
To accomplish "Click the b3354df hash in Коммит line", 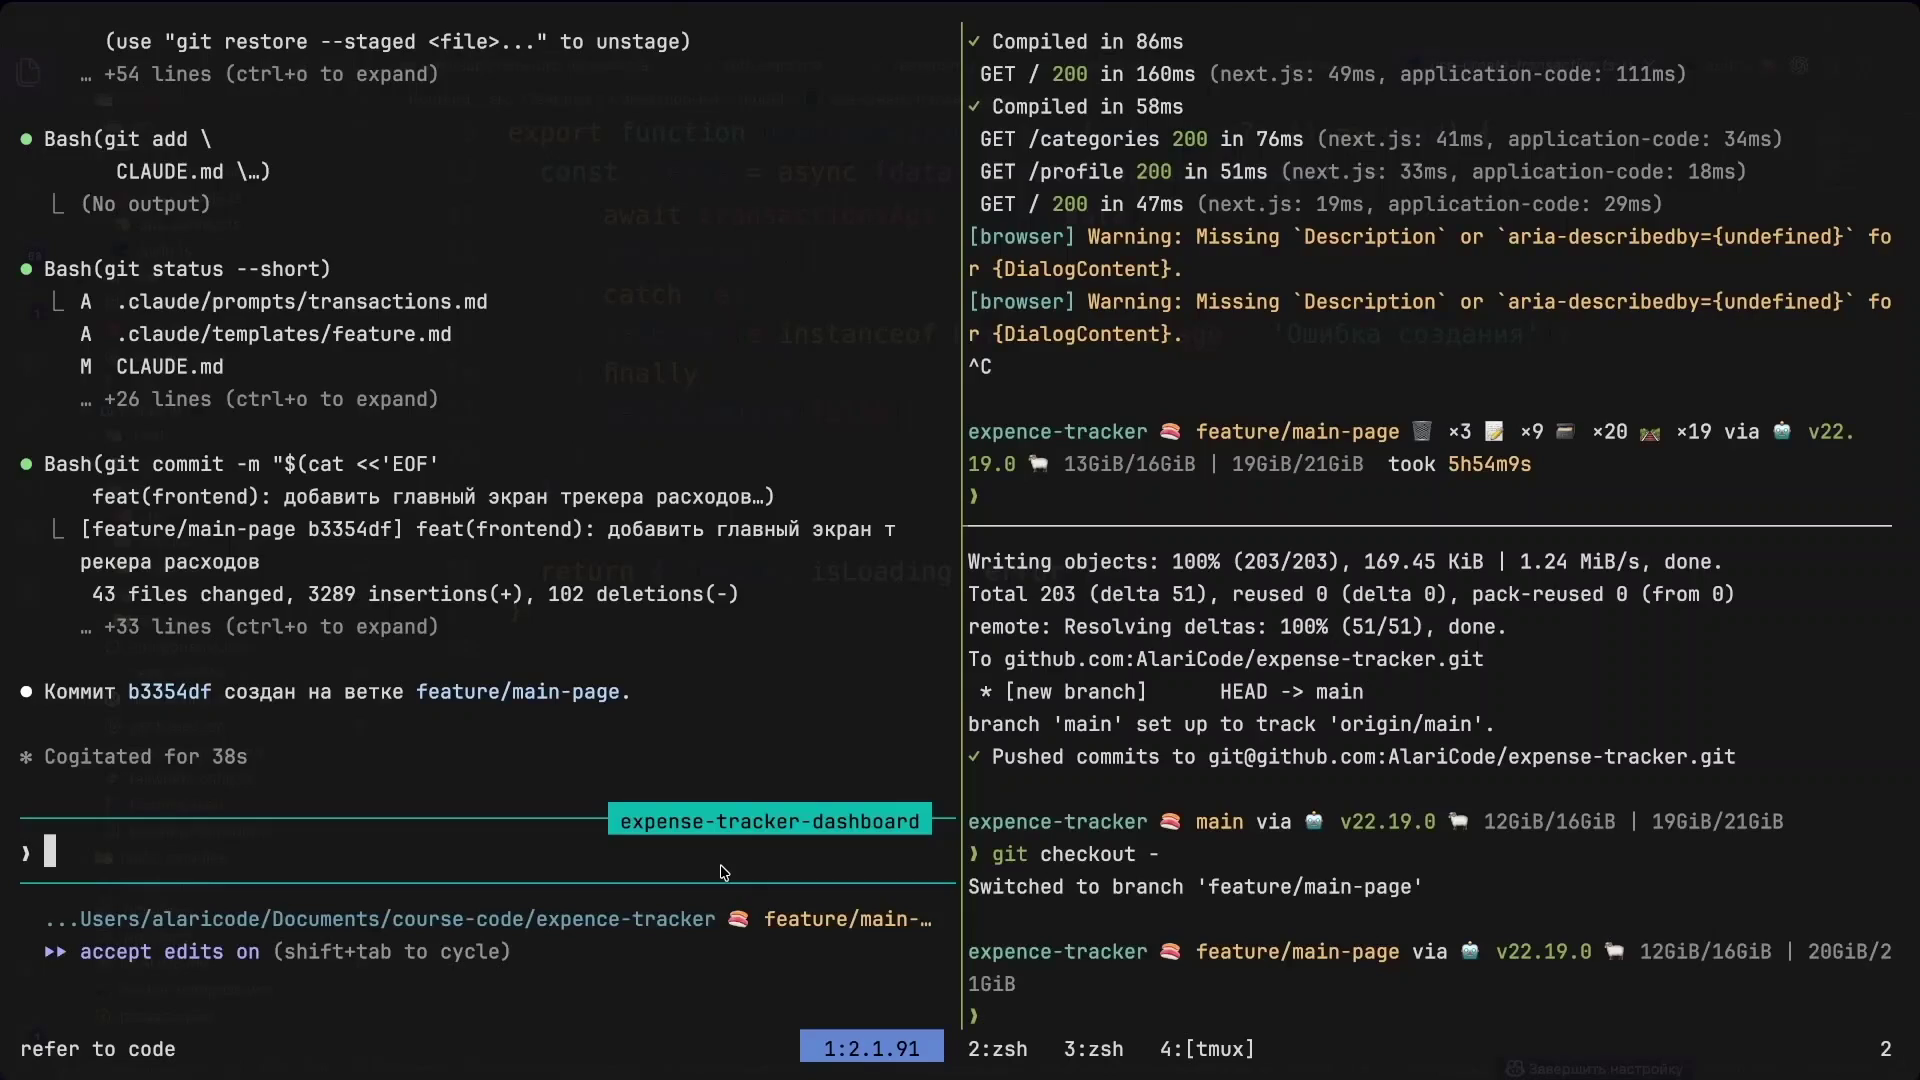I will tap(169, 691).
